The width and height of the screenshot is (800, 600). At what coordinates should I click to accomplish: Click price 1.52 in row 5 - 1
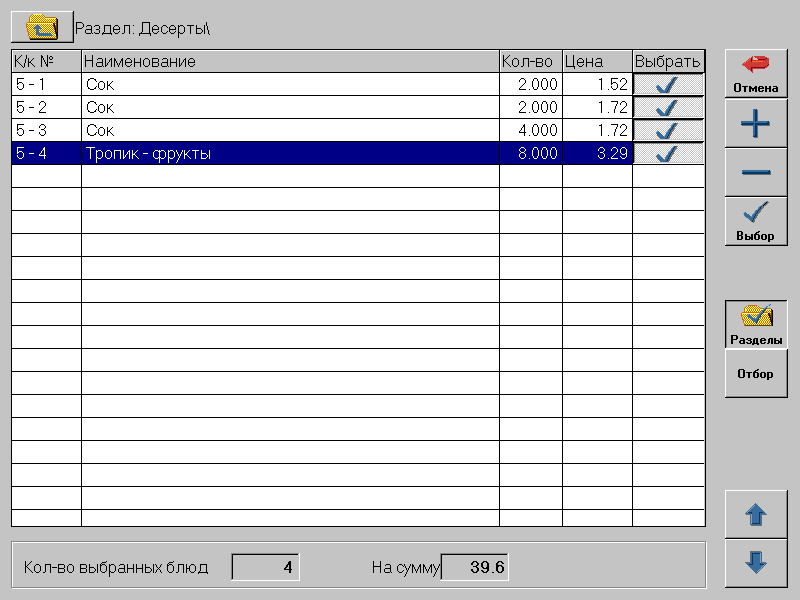[597, 84]
